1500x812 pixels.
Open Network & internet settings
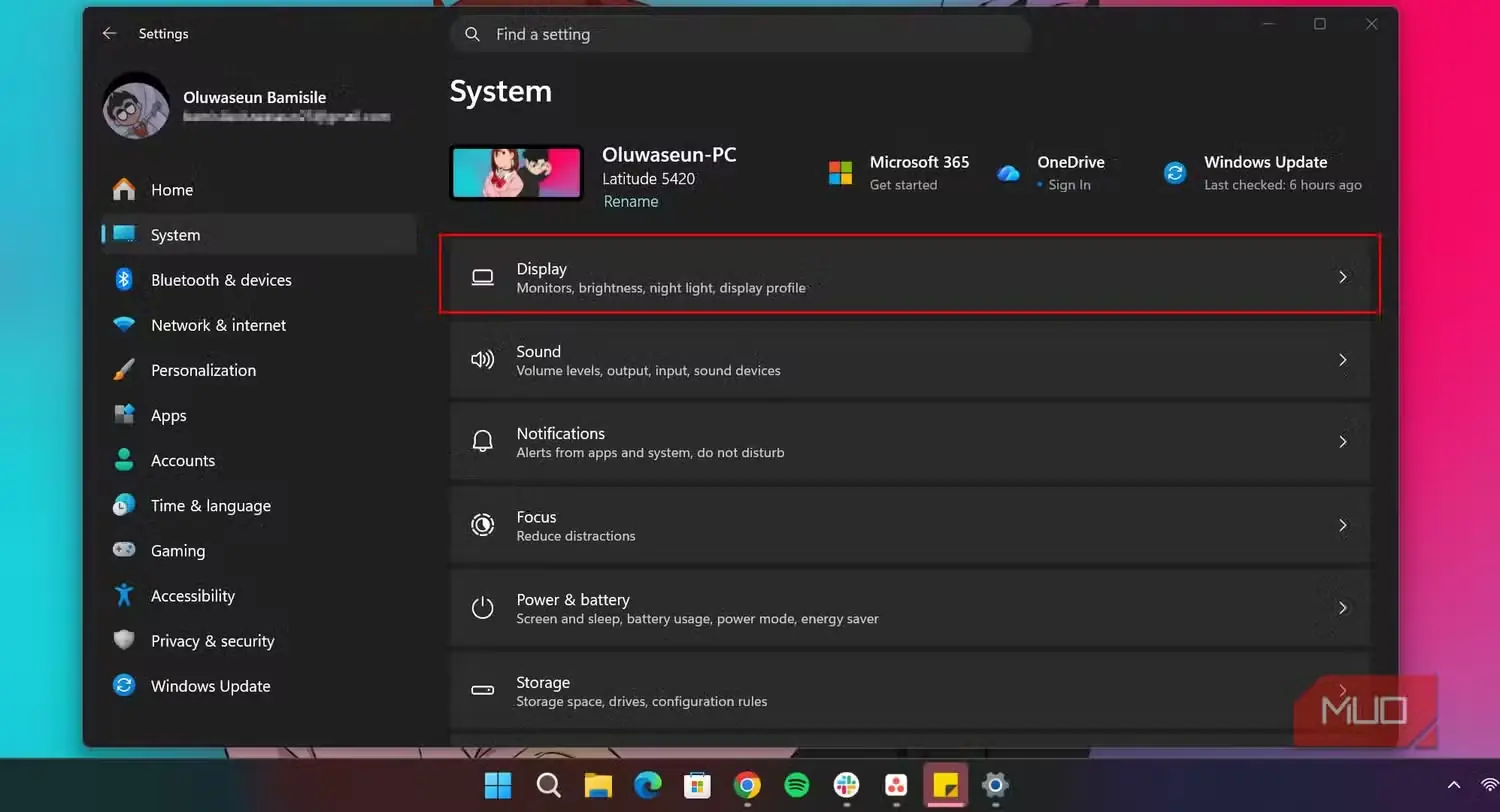(x=260, y=325)
